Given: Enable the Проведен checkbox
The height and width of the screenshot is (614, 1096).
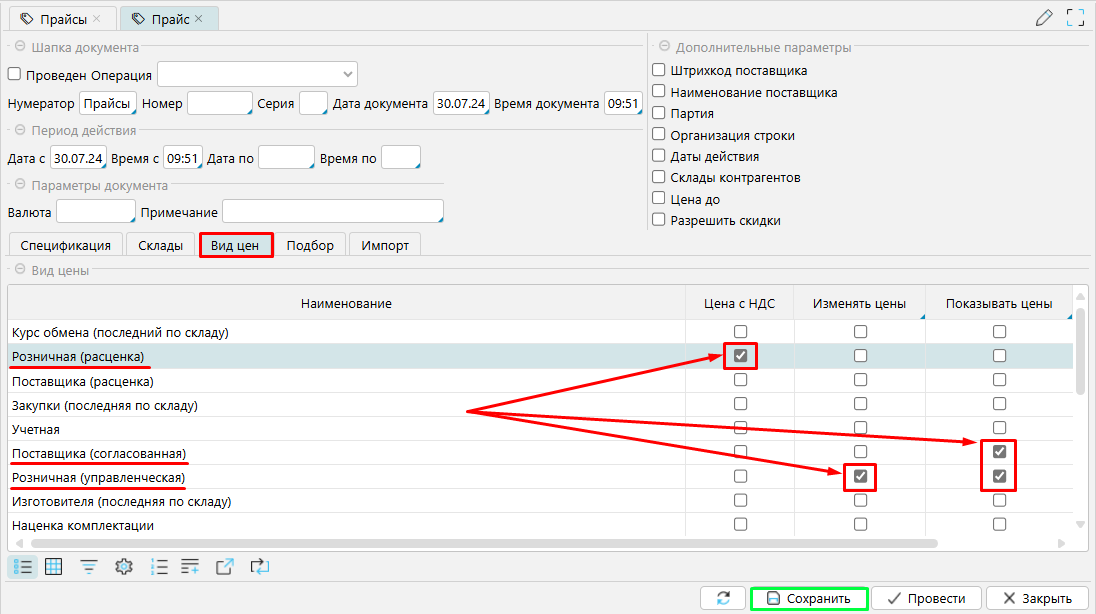Looking at the screenshot, I should tap(14, 74).
